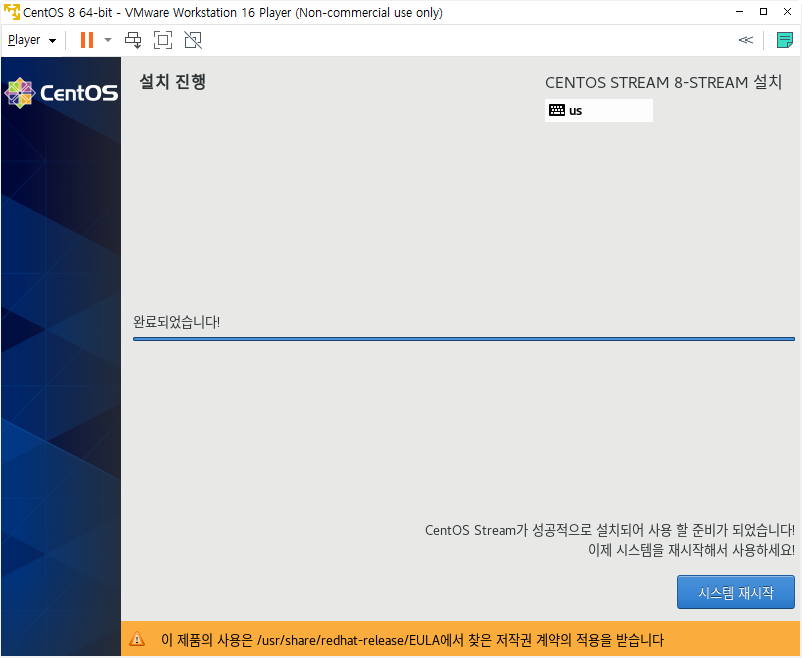Close the VMware Player window
802x658 pixels.
pos(787,12)
